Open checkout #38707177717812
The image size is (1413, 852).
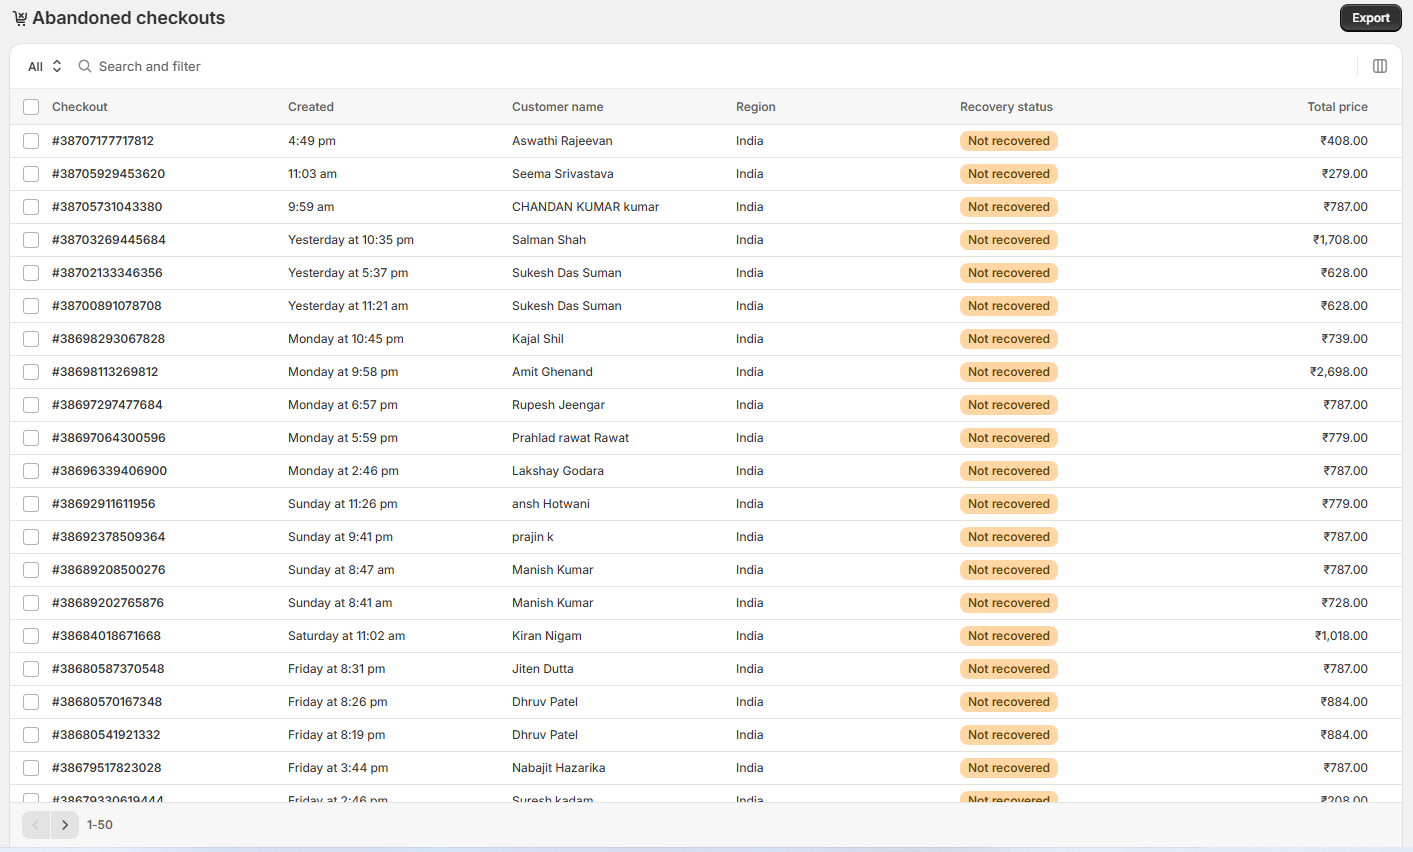pyautogui.click(x=103, y=141)
